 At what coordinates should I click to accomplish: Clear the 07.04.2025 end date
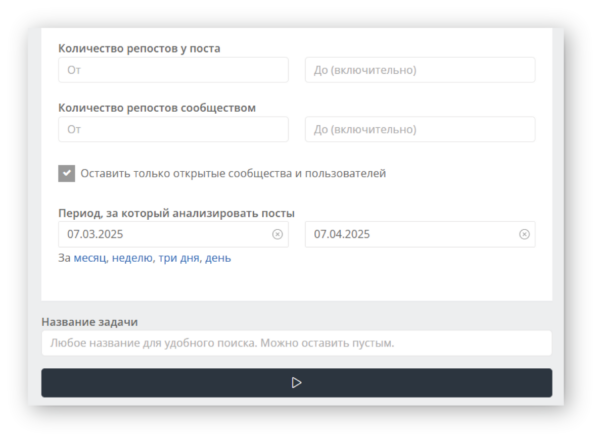tap(524, 234)
